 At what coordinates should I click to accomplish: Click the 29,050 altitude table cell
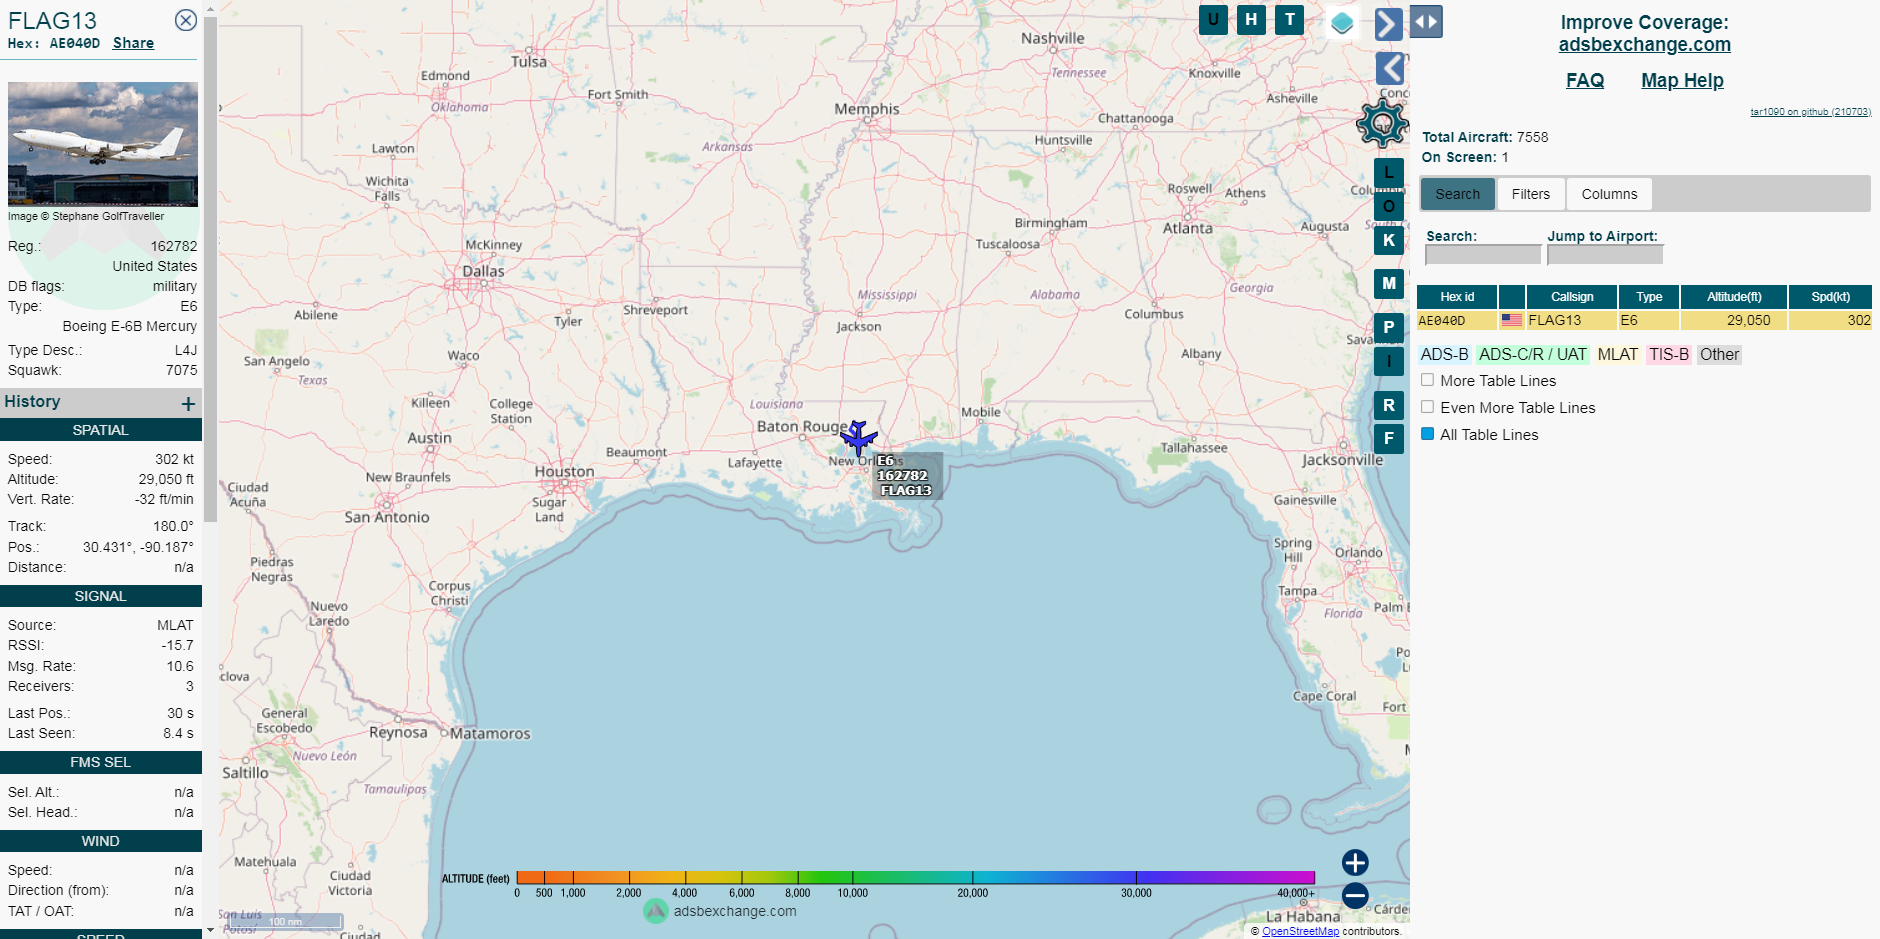click(x=1734, y=320)
